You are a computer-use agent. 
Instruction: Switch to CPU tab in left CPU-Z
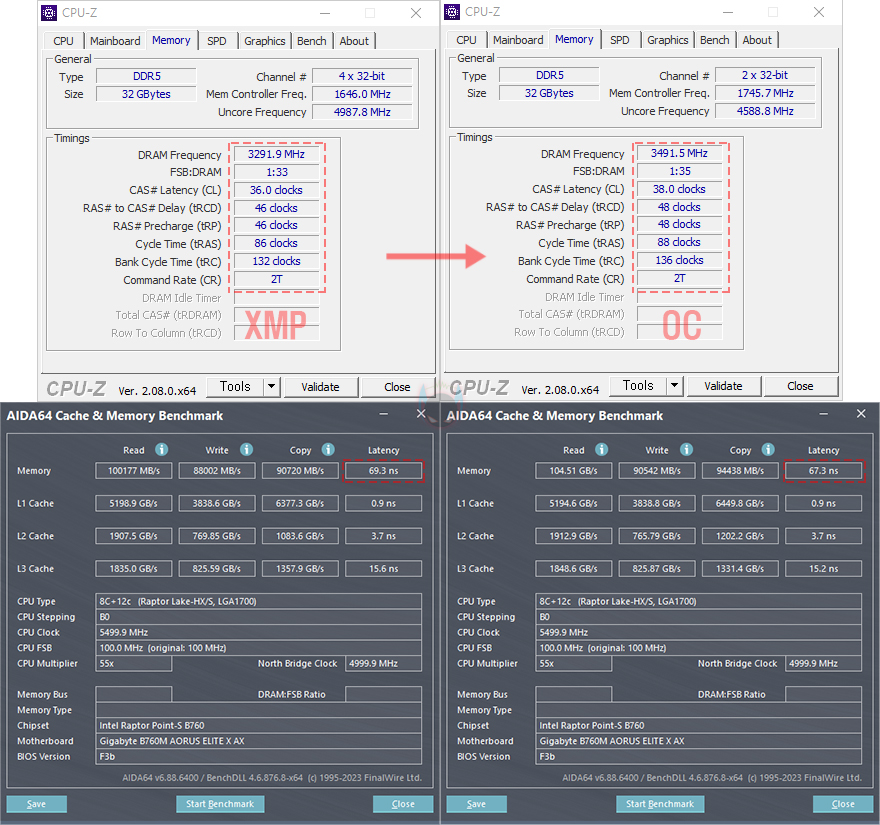coord(63,41)
